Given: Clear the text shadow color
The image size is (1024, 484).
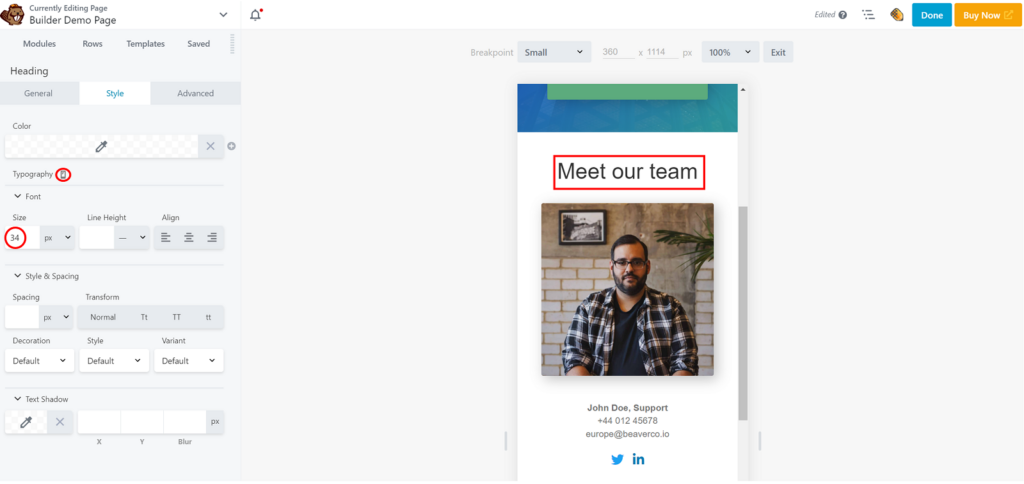Looking at the screenshot, I should (59, 422).
